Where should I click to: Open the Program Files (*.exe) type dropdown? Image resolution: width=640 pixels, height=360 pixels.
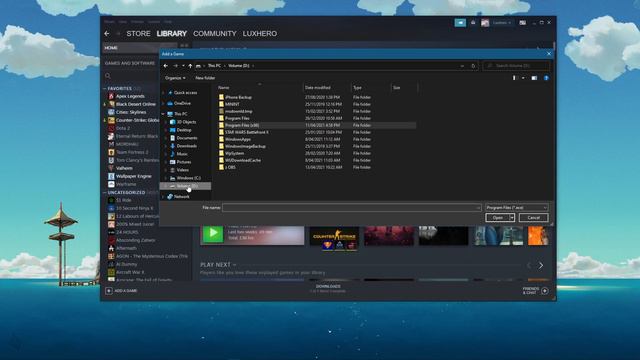[516, 208]
